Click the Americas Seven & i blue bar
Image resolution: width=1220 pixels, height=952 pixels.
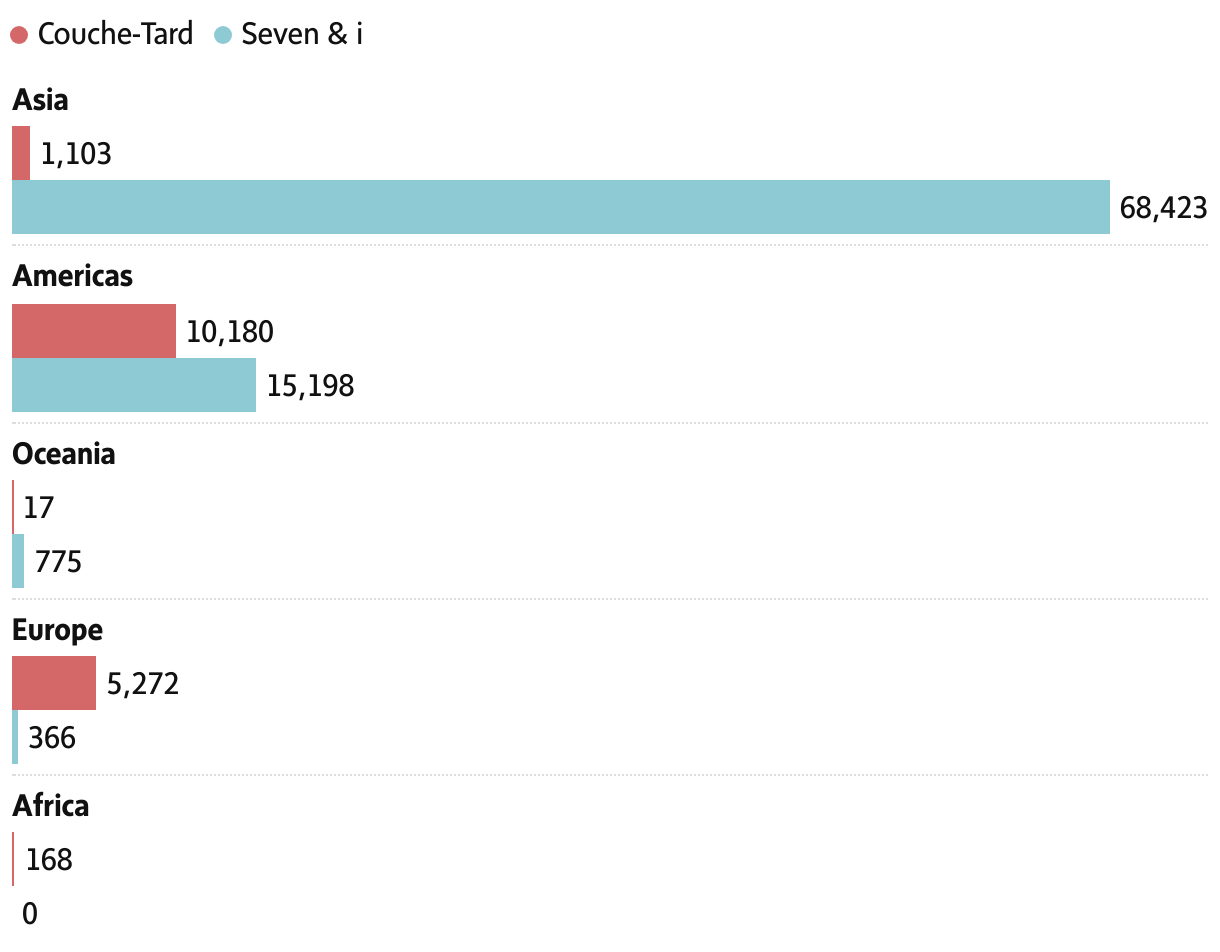click(134, 385)
